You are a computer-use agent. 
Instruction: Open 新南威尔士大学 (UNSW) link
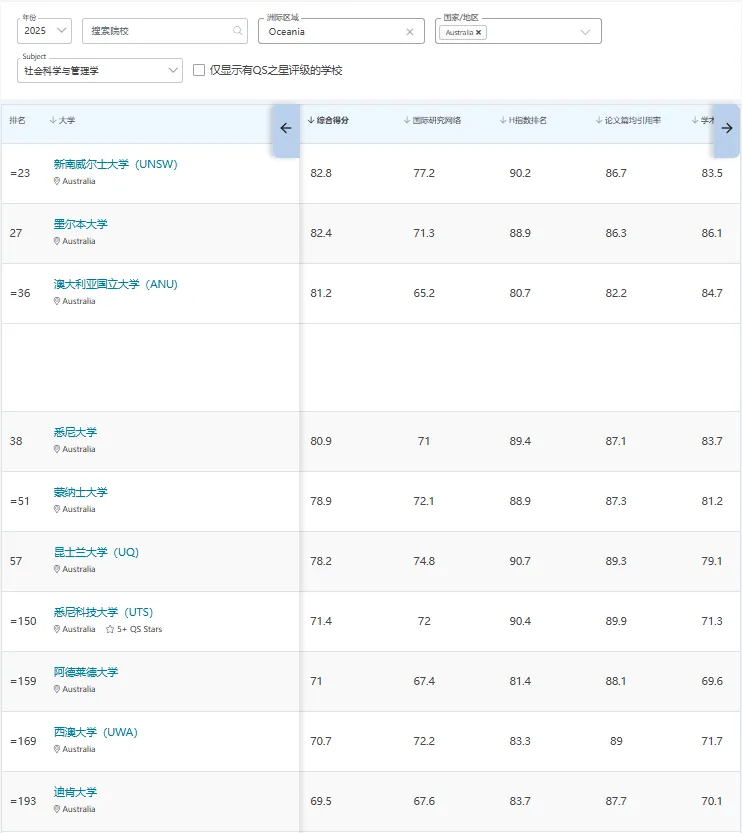coord(115,164)
